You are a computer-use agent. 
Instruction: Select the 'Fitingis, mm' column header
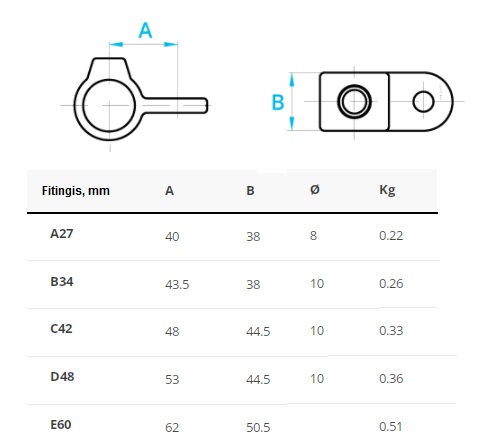[76, 191]
